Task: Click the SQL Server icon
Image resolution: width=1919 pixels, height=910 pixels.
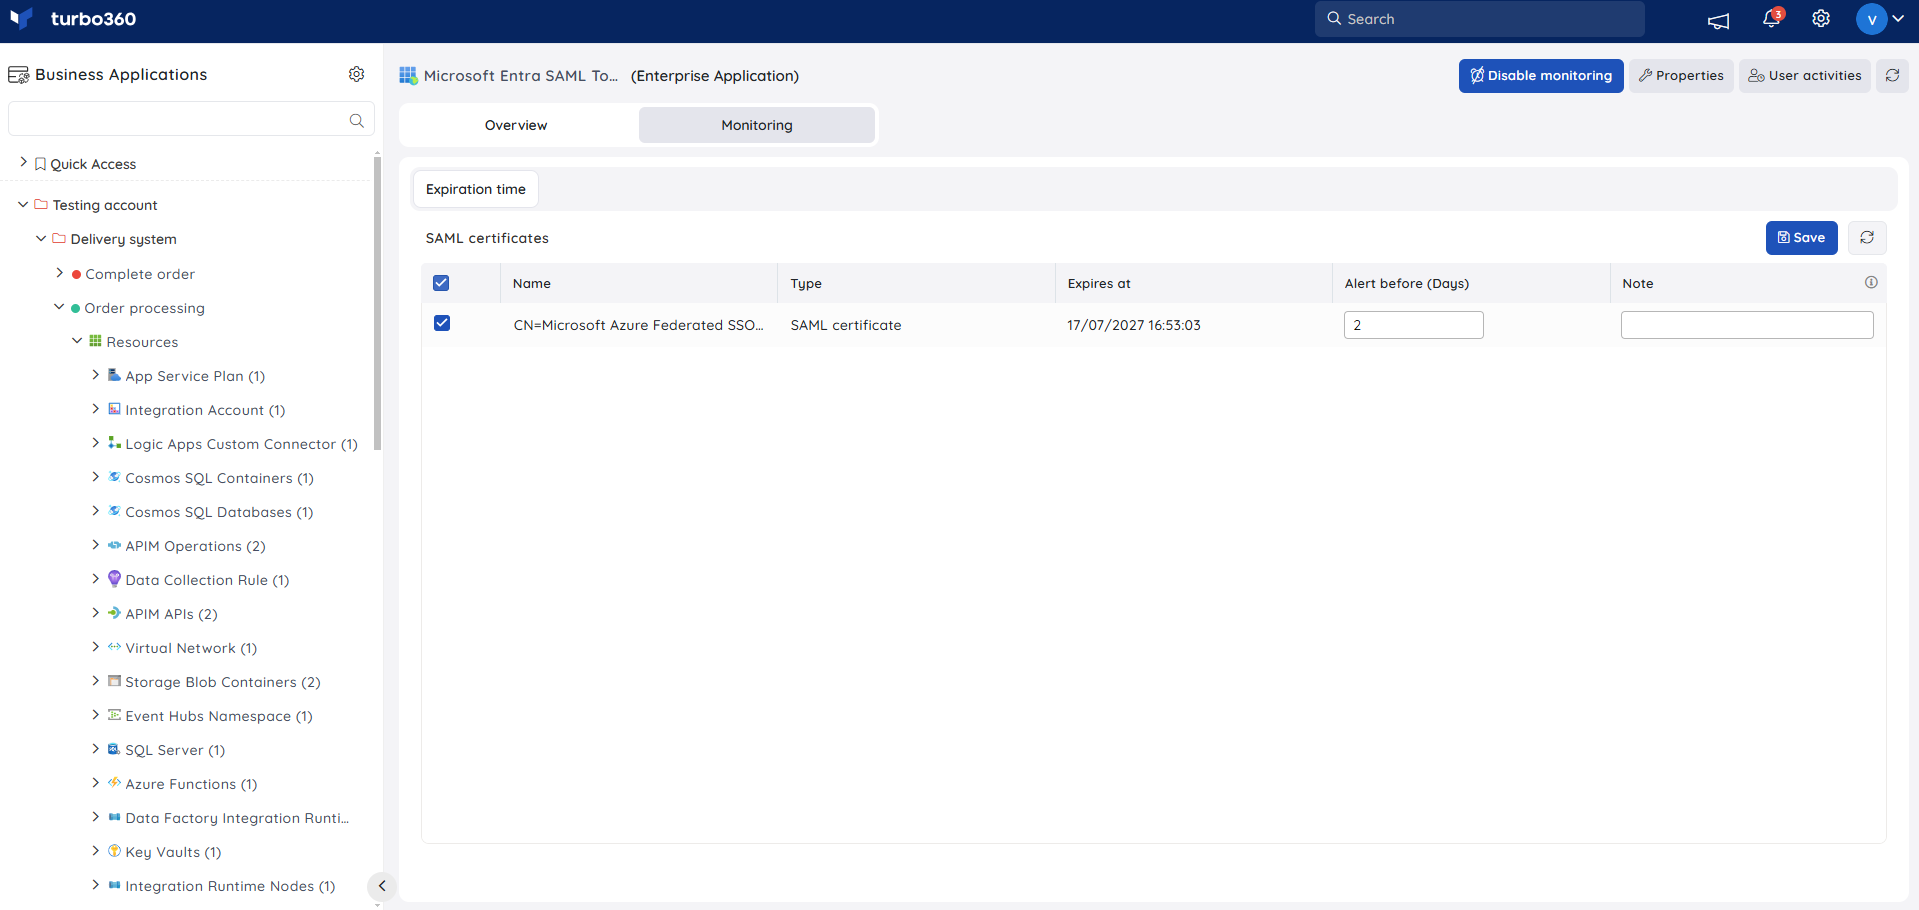Action: [x=114, y=749]
